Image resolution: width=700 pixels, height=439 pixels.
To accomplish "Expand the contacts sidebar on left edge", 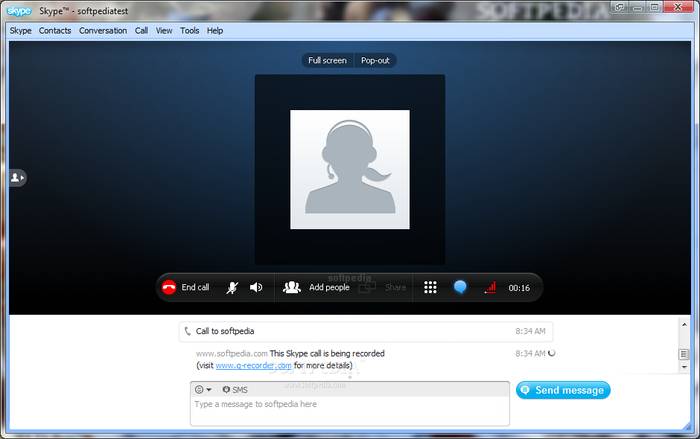I will [17, 177].
